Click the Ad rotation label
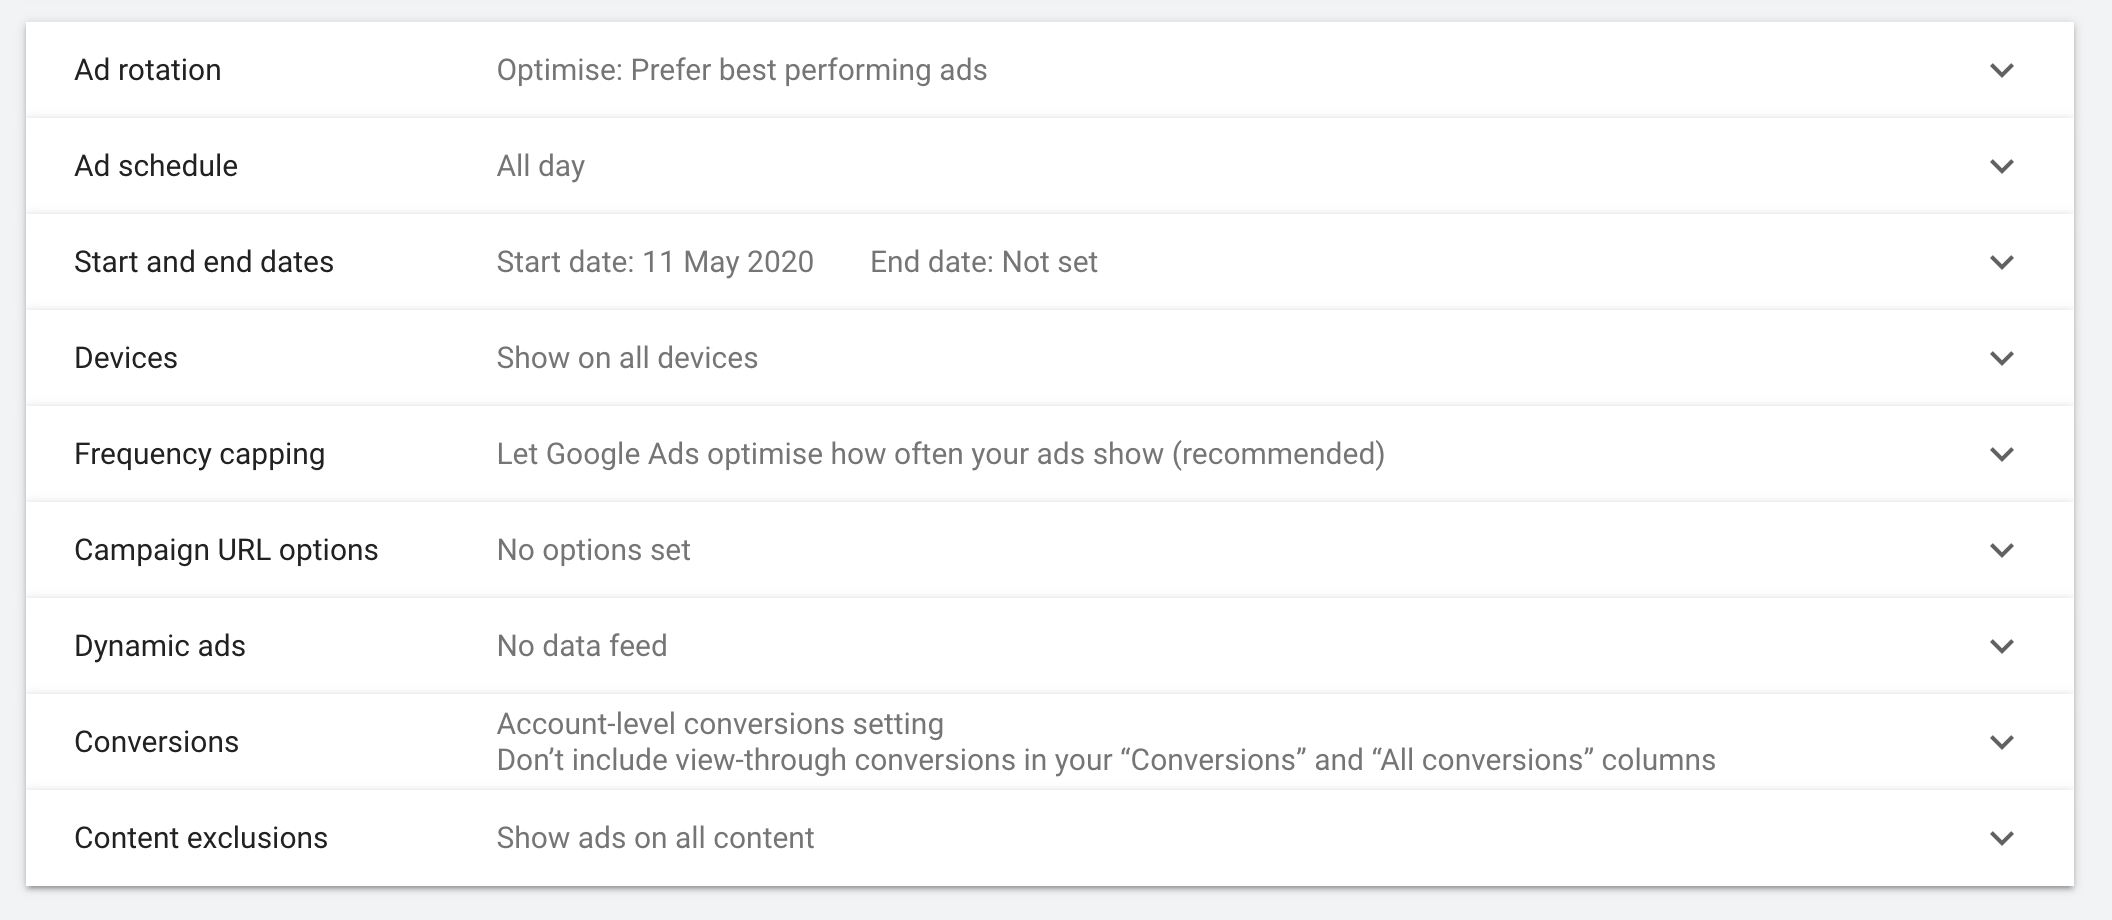This screenshot has height=920, width=2112. pyautogui.click(x=148, y=70)
